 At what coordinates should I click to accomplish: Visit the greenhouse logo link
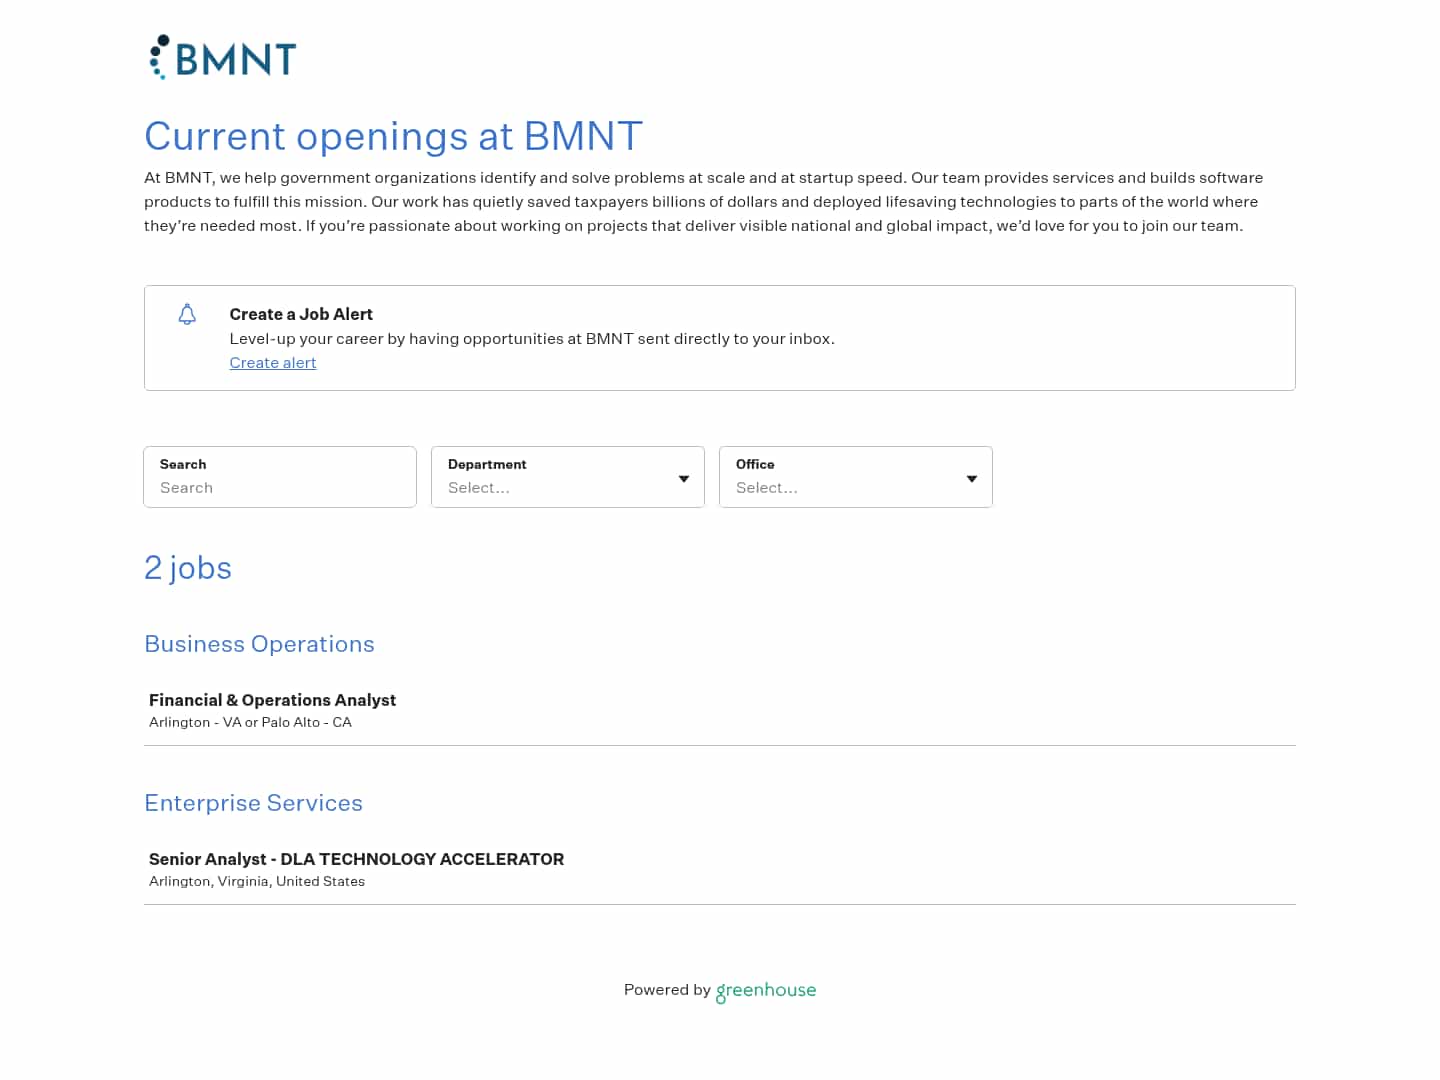click(766, 990)
